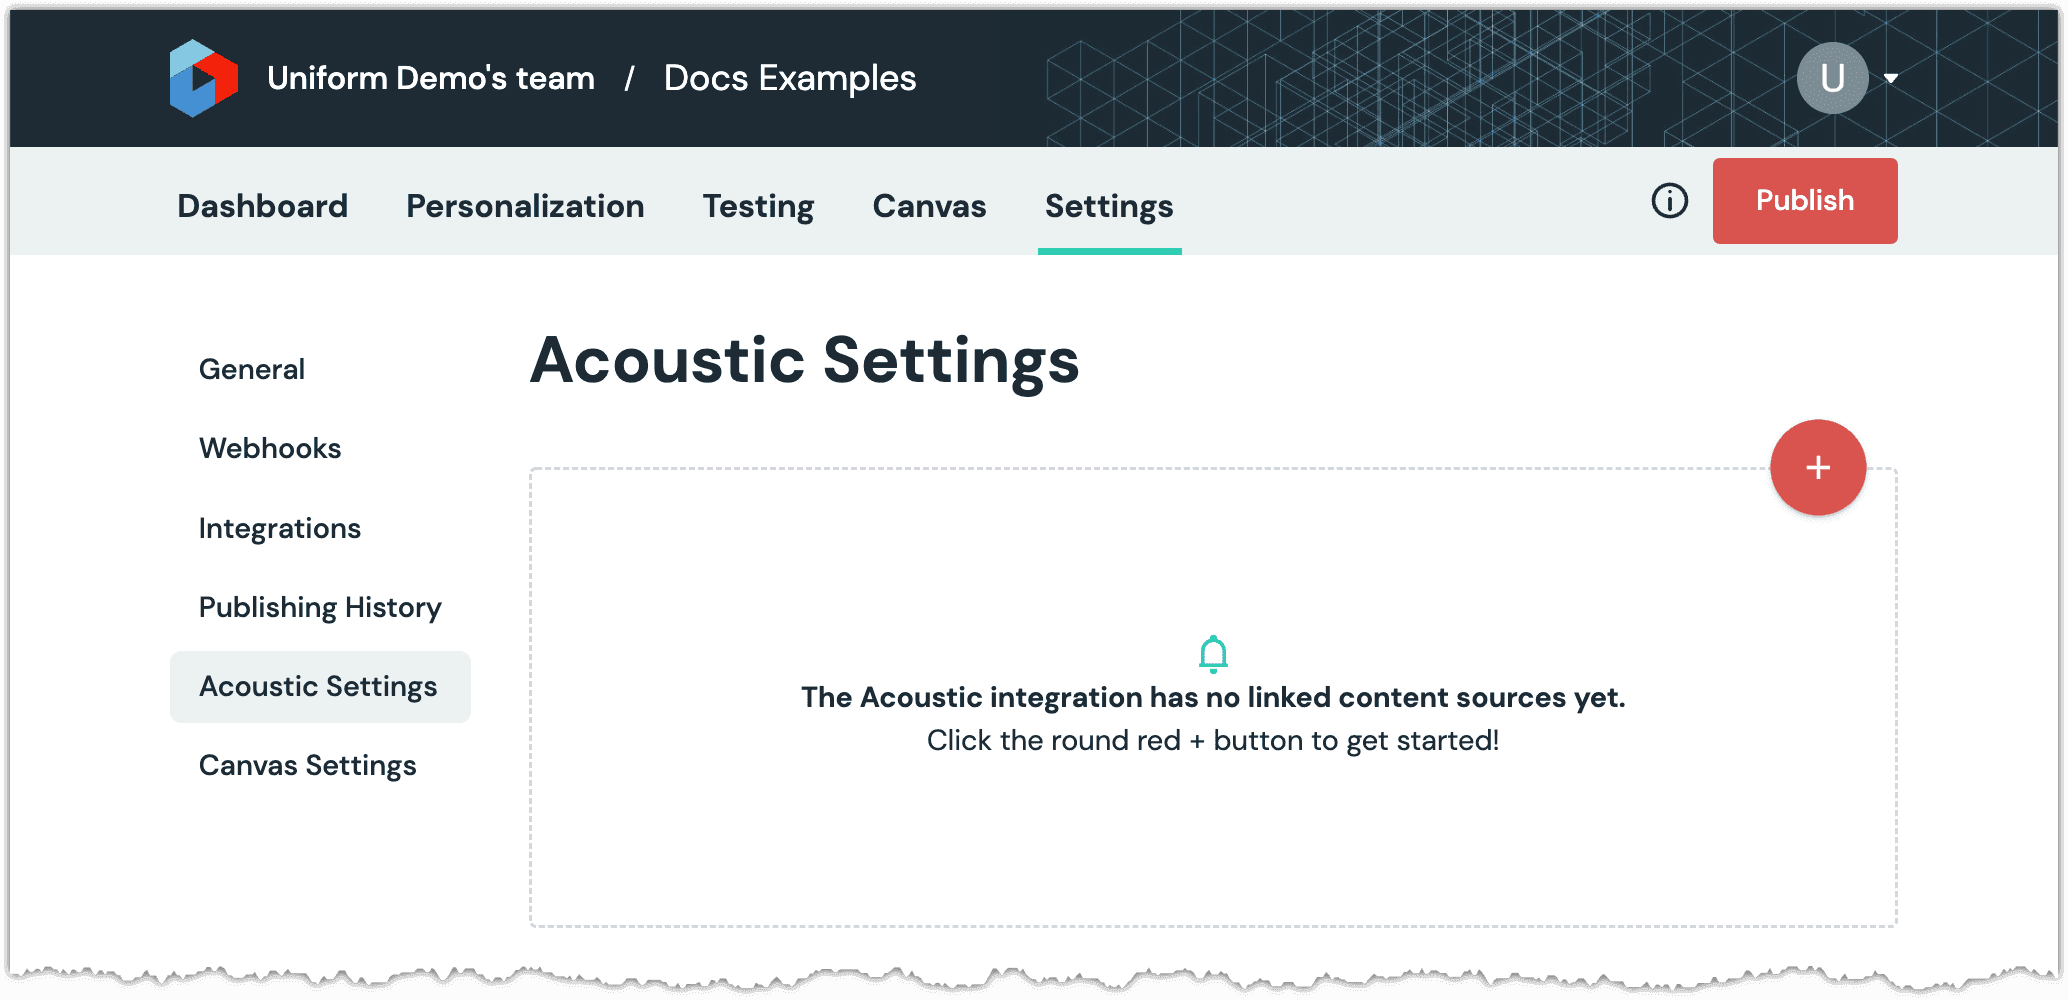Open Canvas Settings in sidebar

308,766
